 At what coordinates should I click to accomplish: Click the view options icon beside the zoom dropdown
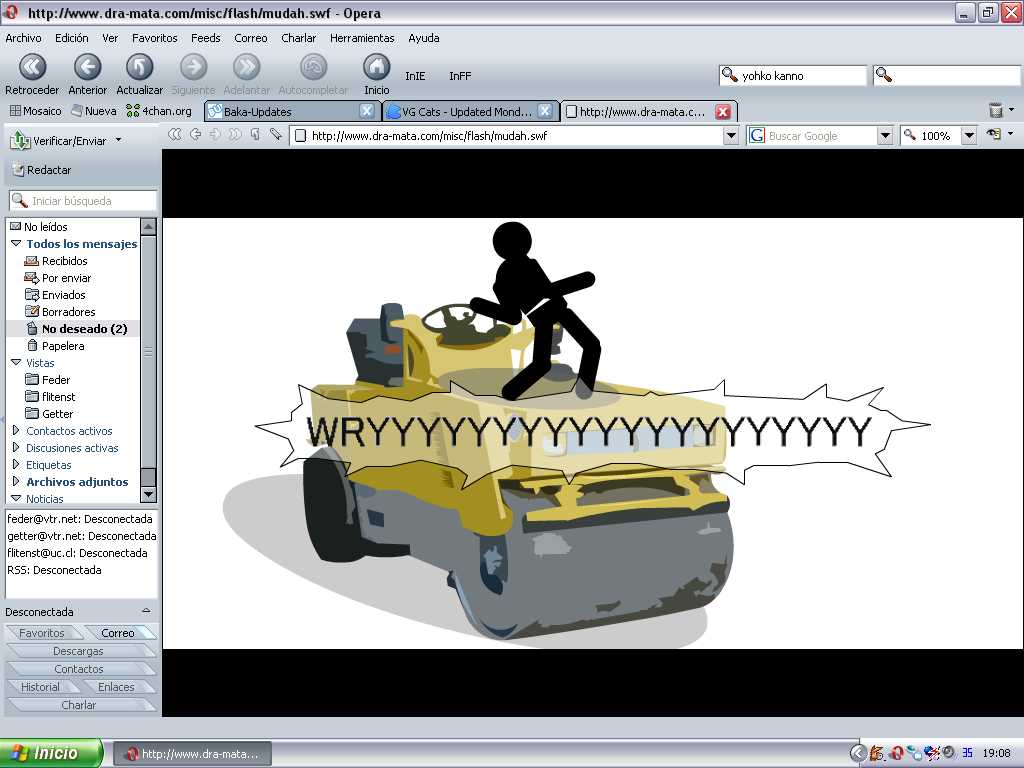pos(994,135)
